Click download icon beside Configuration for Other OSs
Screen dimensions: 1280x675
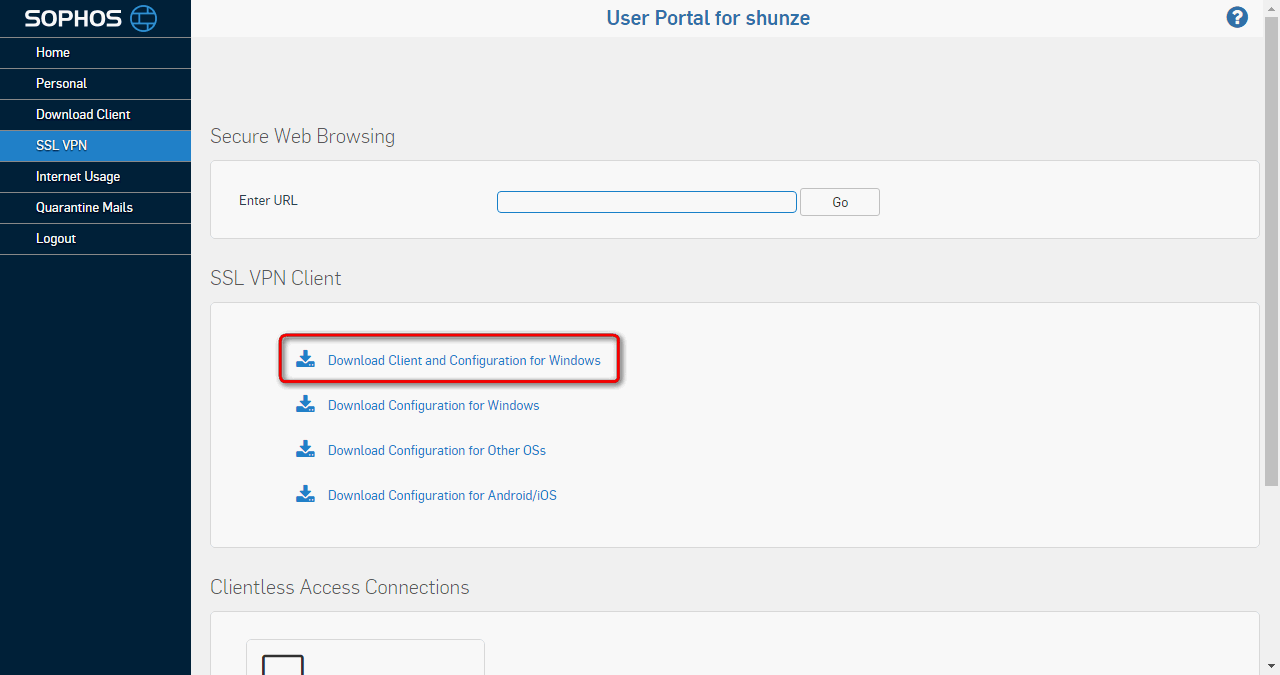coord(306,449)
